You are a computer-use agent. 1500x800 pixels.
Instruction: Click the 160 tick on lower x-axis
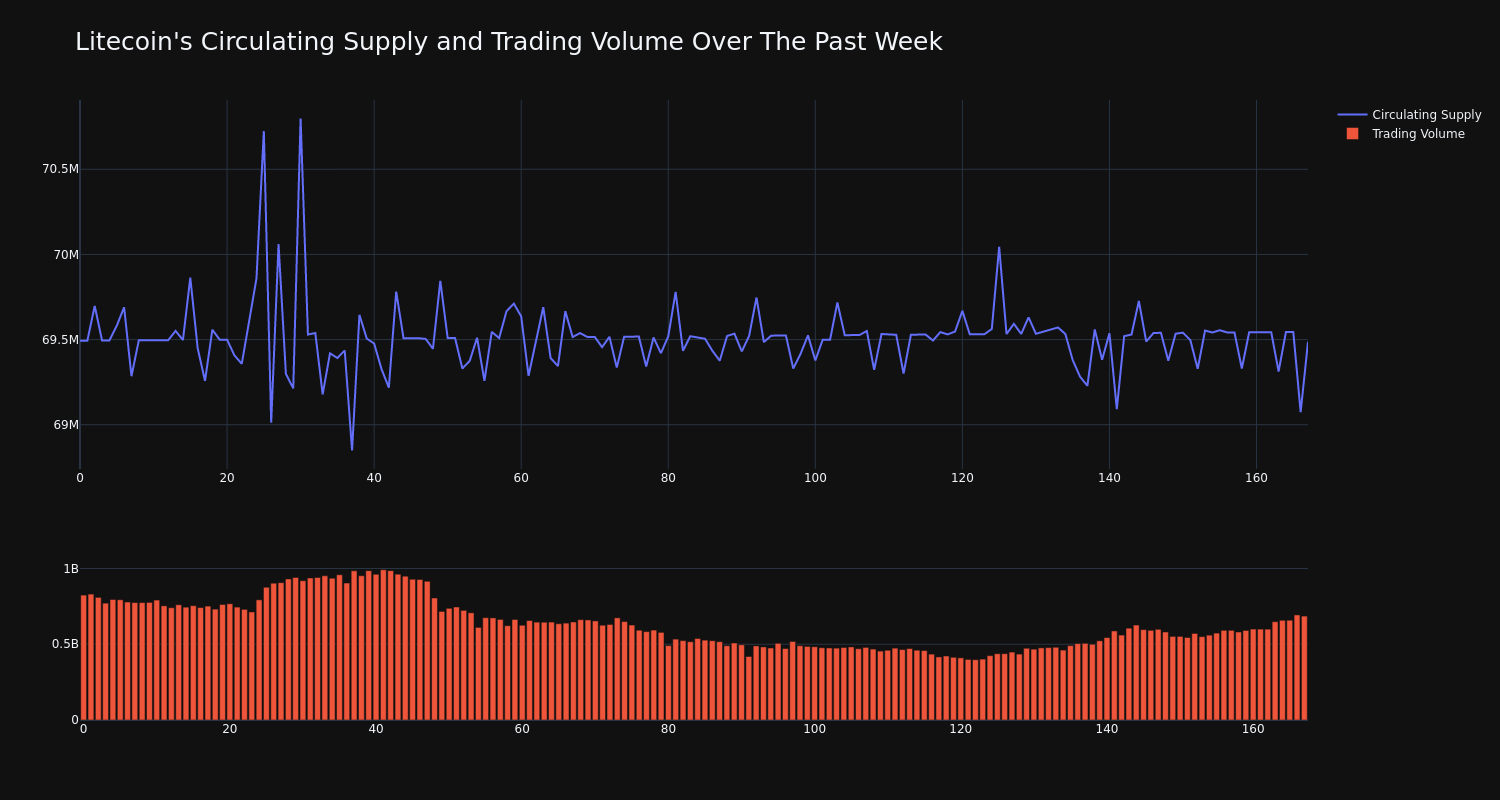1253,729
